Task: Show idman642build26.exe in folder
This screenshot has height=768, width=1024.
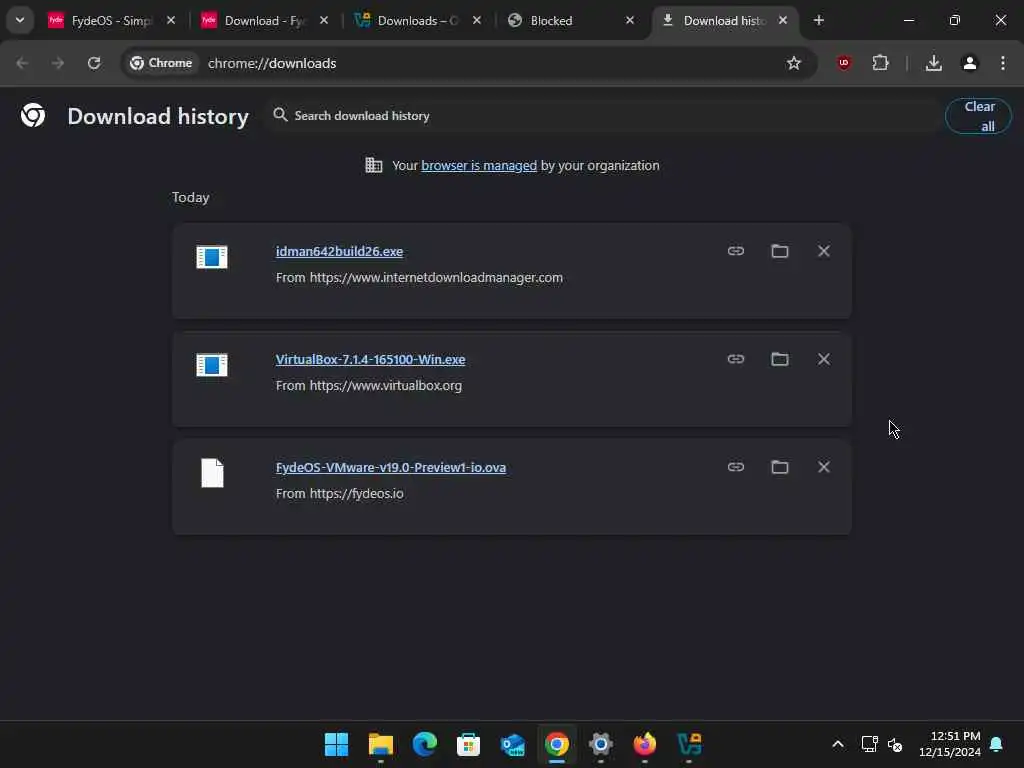Action: 779,251
